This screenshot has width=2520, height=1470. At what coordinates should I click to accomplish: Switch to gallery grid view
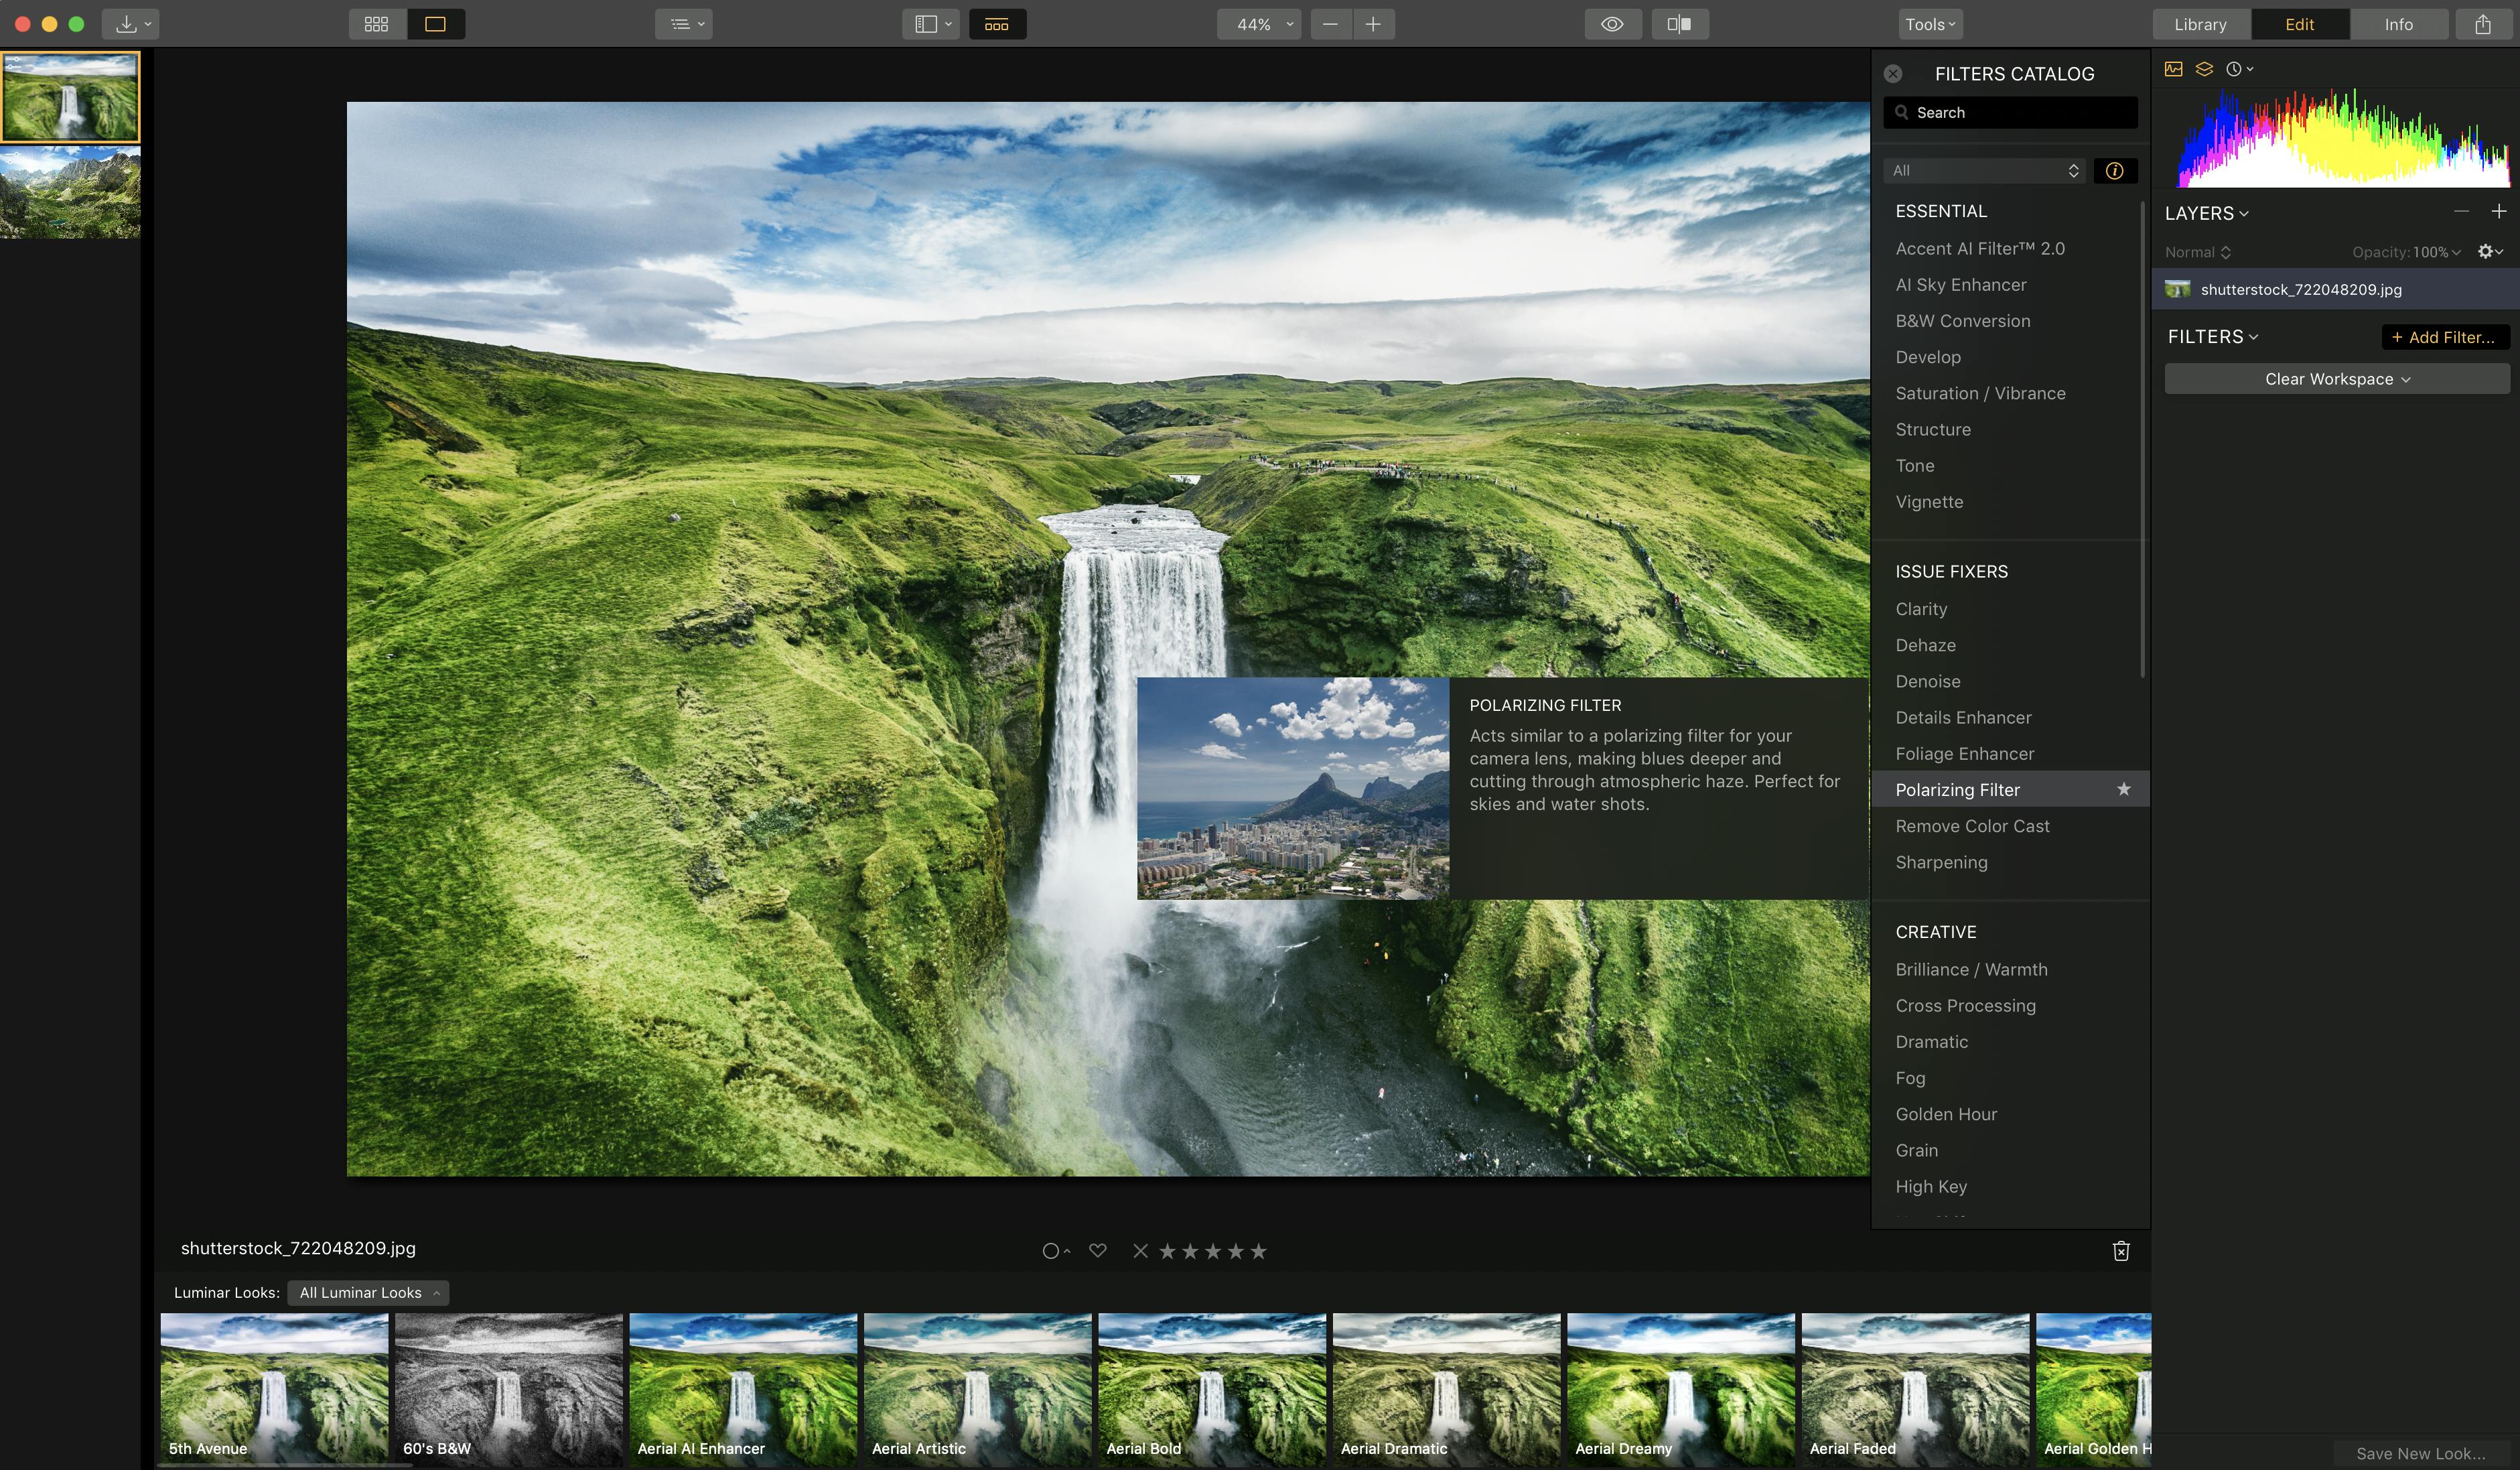377,24
